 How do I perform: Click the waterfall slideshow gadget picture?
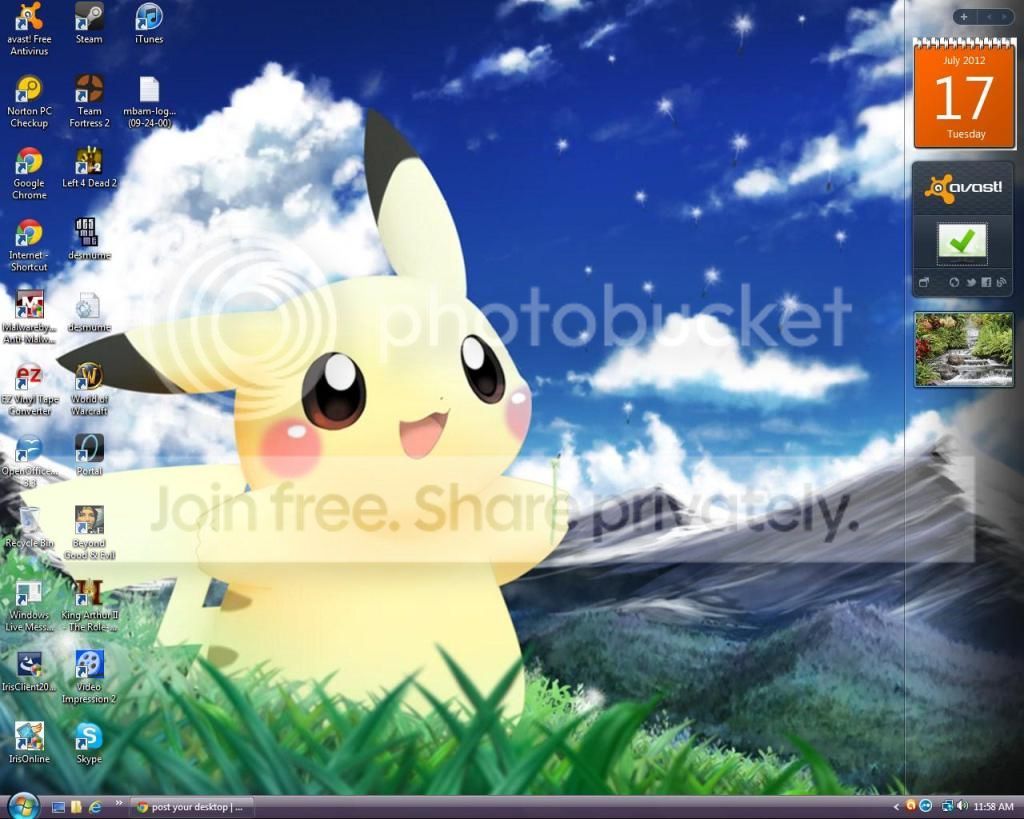pyautogui.click(x=963, y=349)
